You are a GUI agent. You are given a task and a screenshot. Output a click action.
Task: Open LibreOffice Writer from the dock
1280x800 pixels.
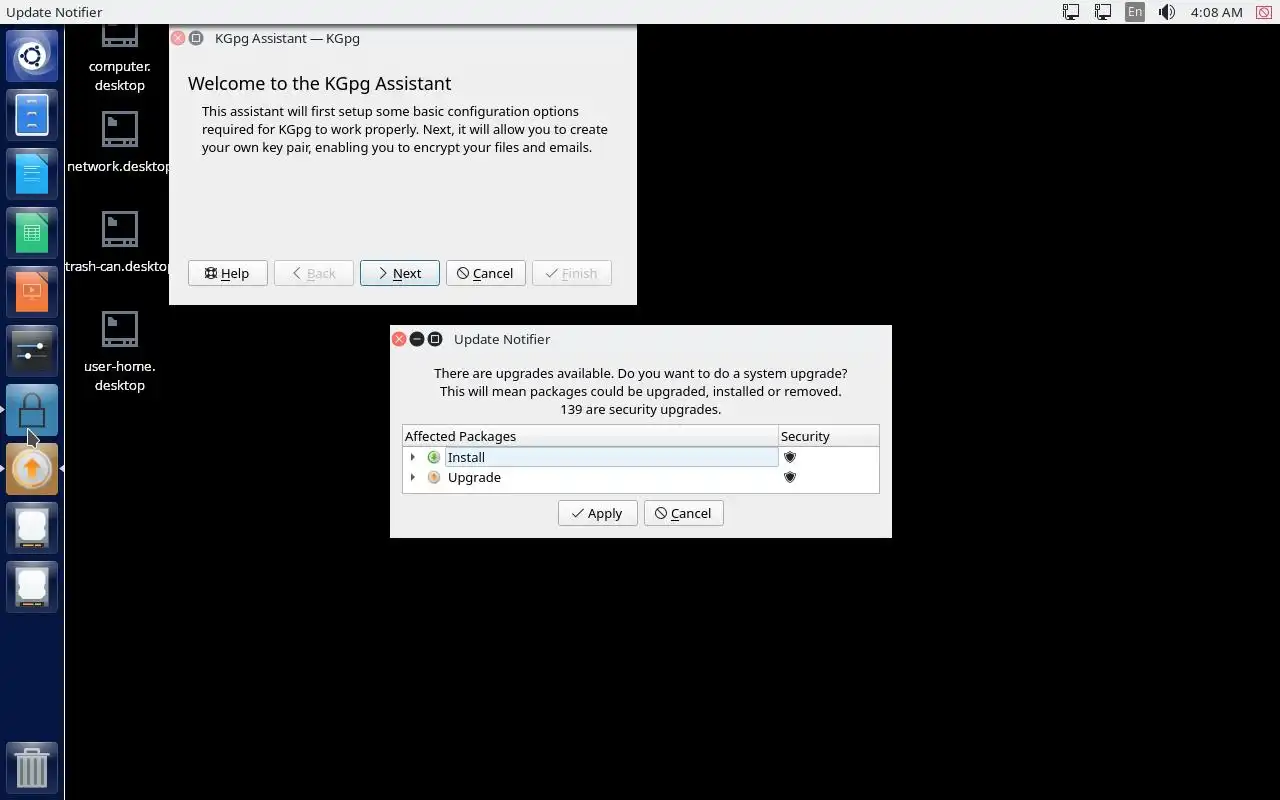32,174
